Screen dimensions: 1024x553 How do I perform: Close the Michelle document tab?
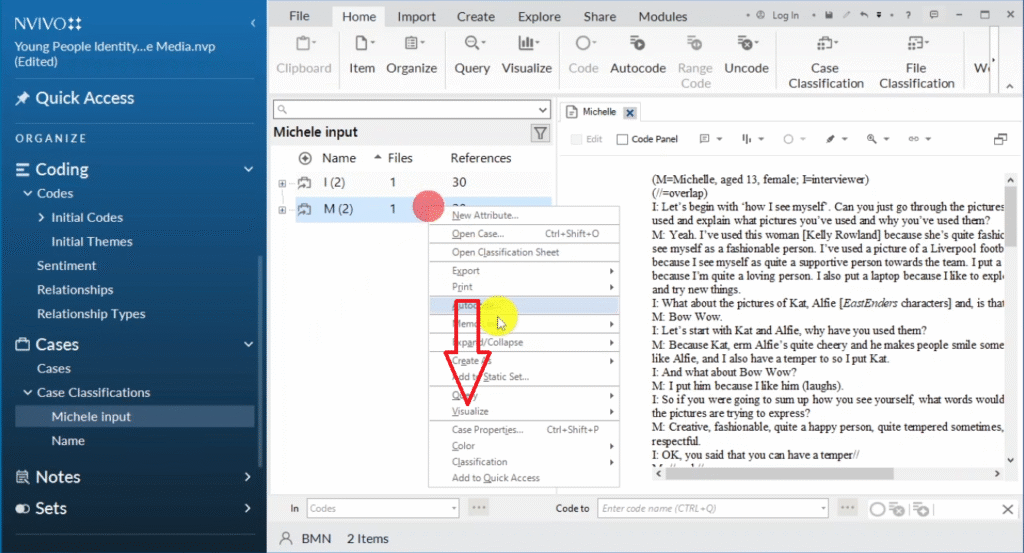coord(629,113)
